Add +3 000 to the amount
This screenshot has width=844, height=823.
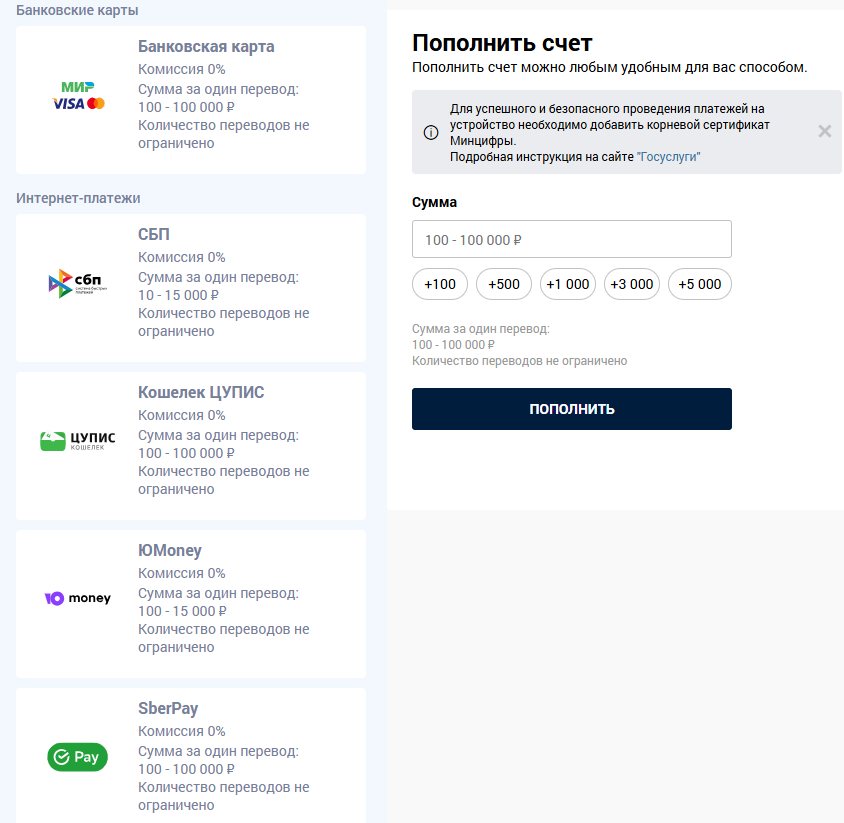[632, 284]
